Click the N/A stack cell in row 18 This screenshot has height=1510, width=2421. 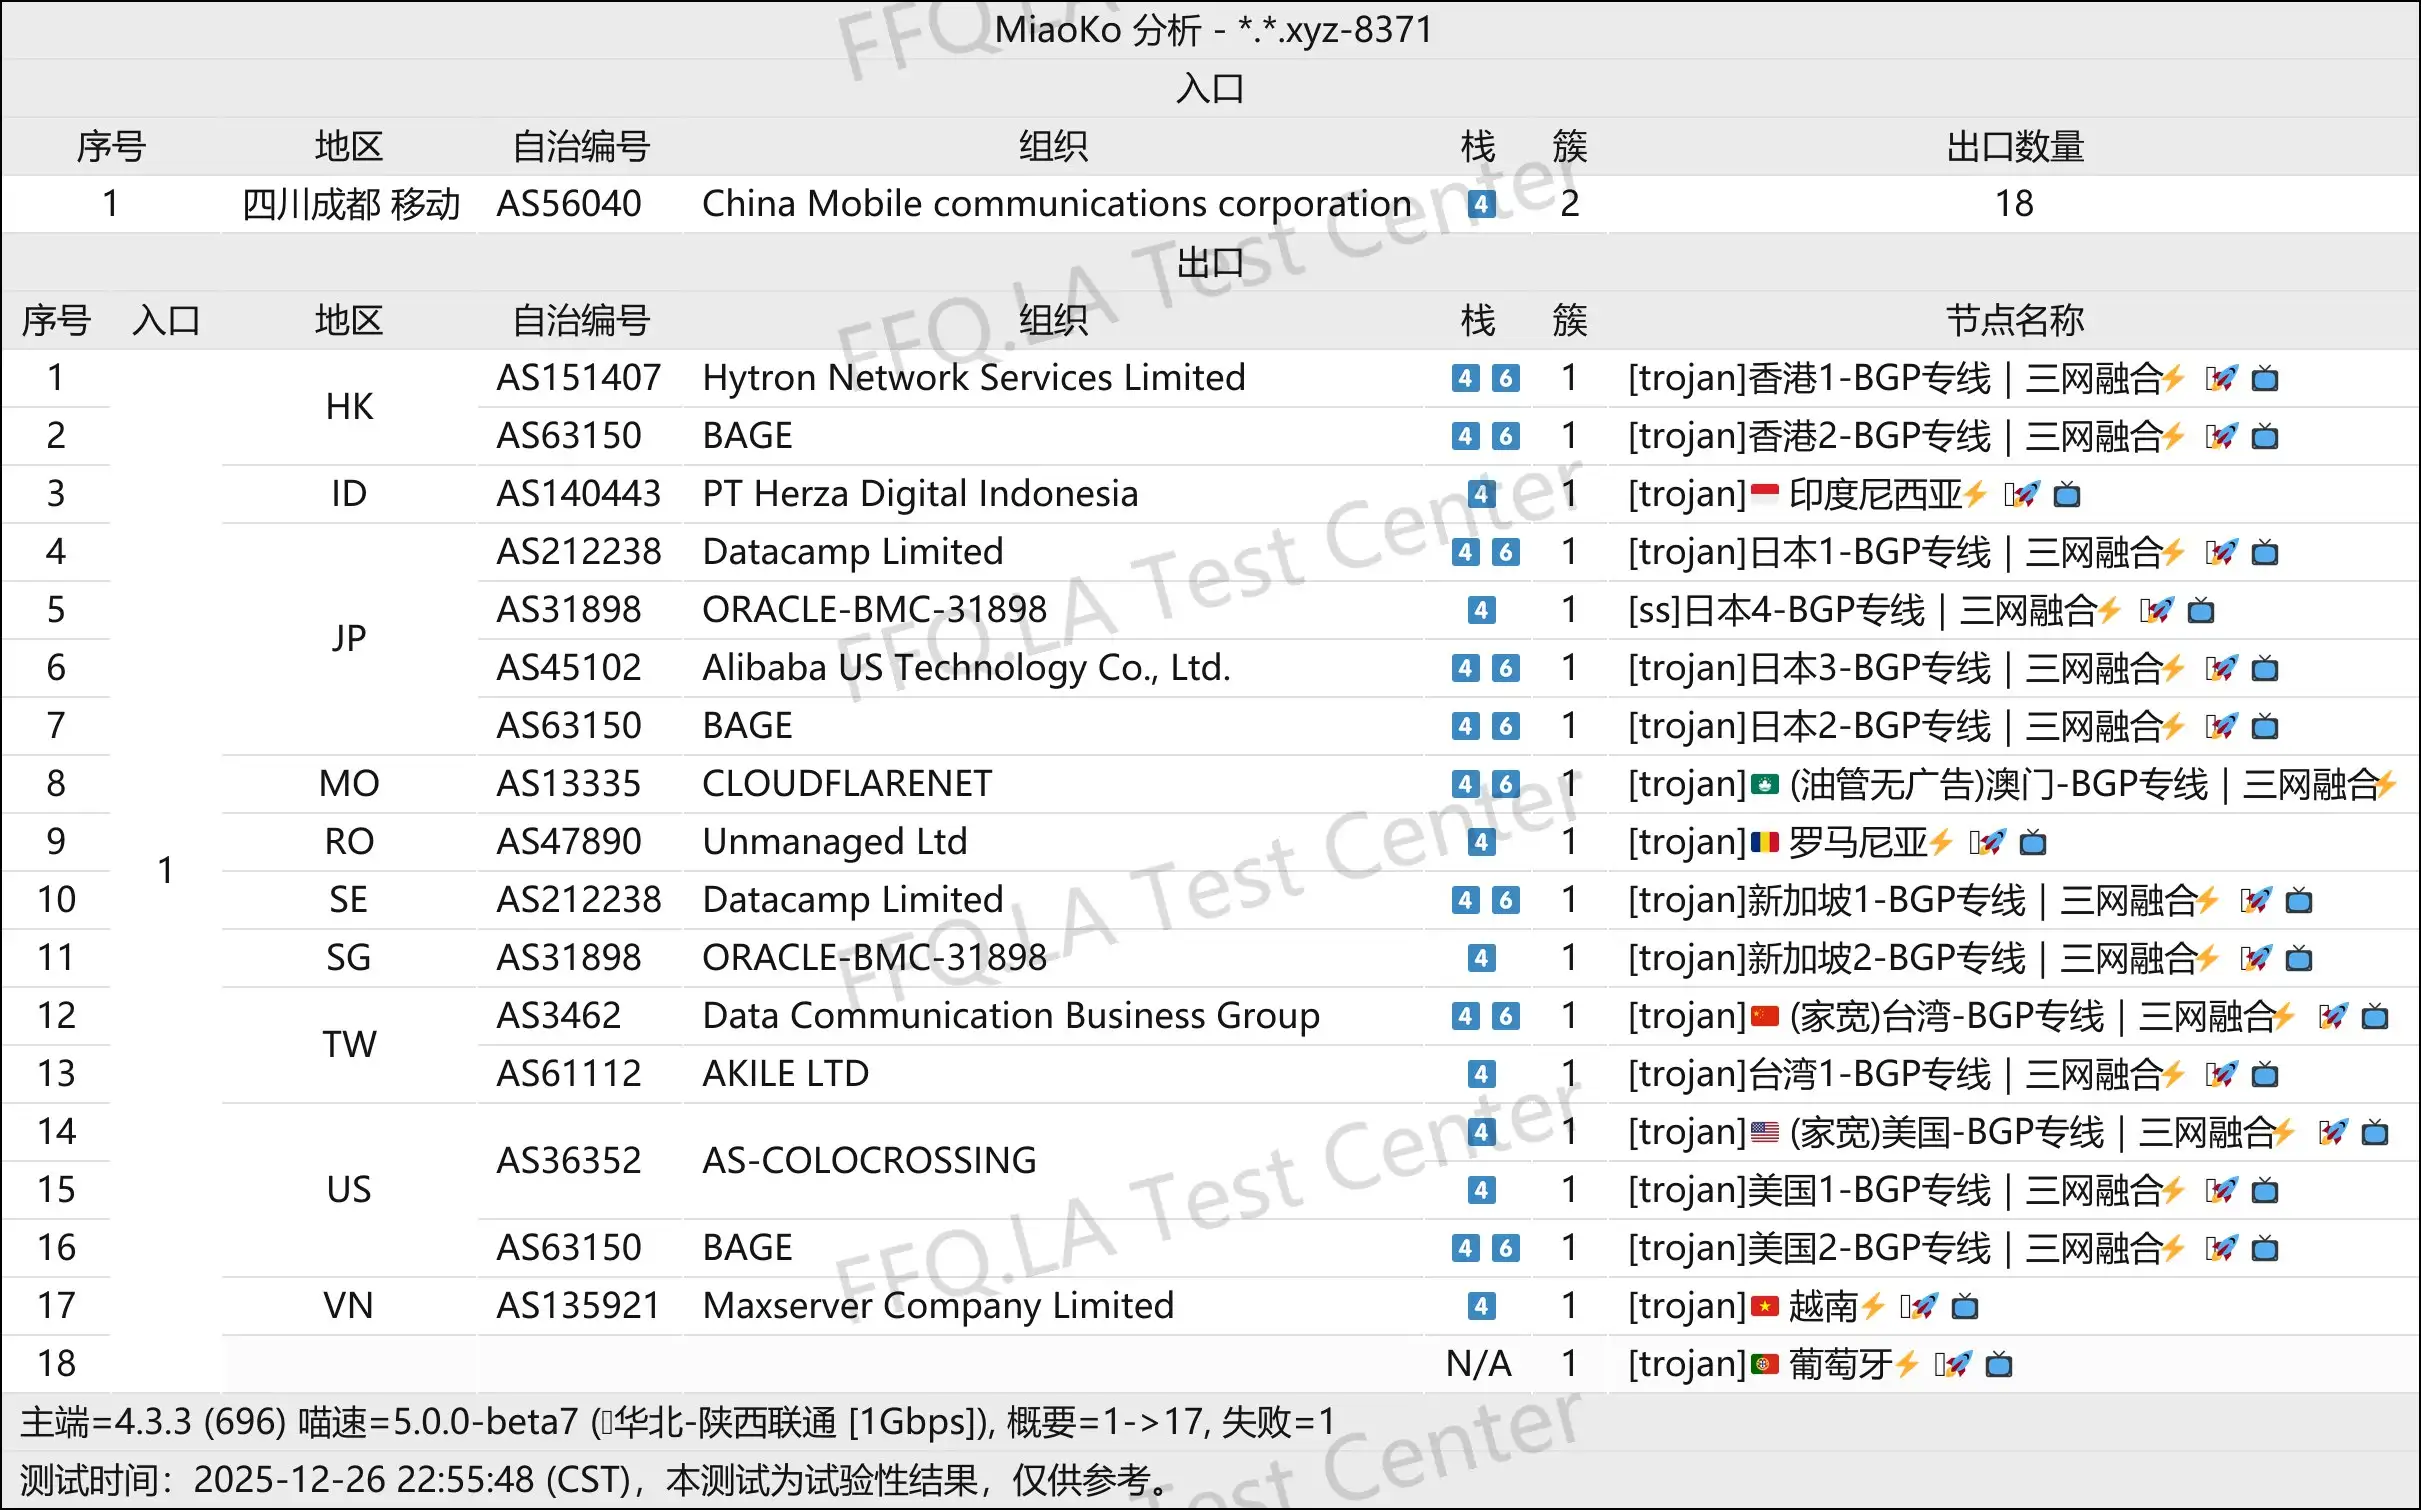1477,1363
